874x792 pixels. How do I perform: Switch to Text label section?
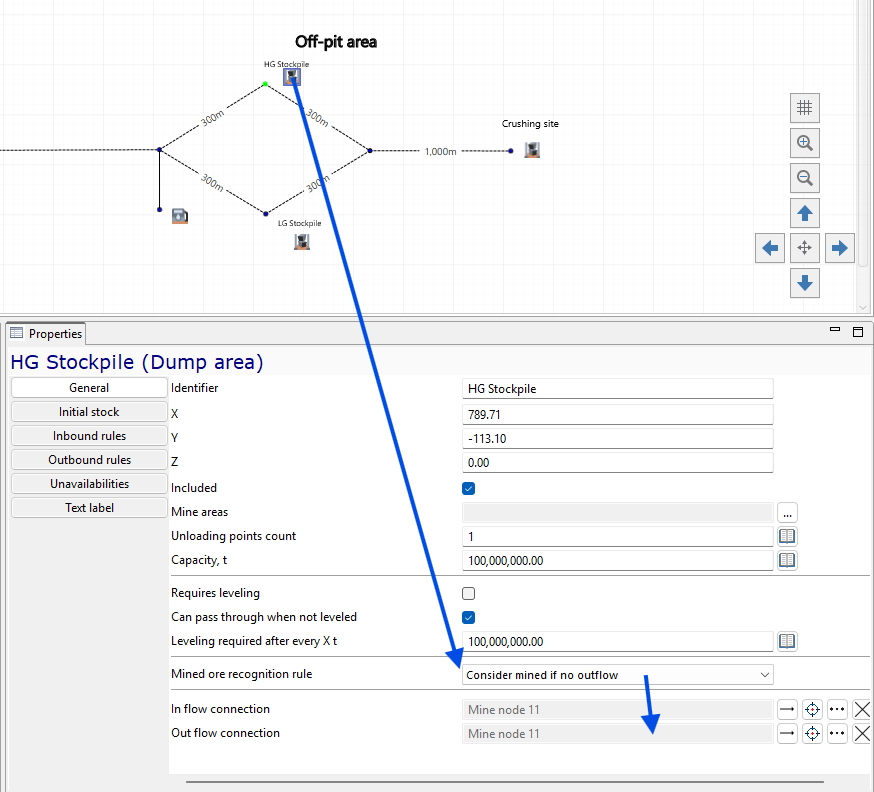[x=89, y=508]
